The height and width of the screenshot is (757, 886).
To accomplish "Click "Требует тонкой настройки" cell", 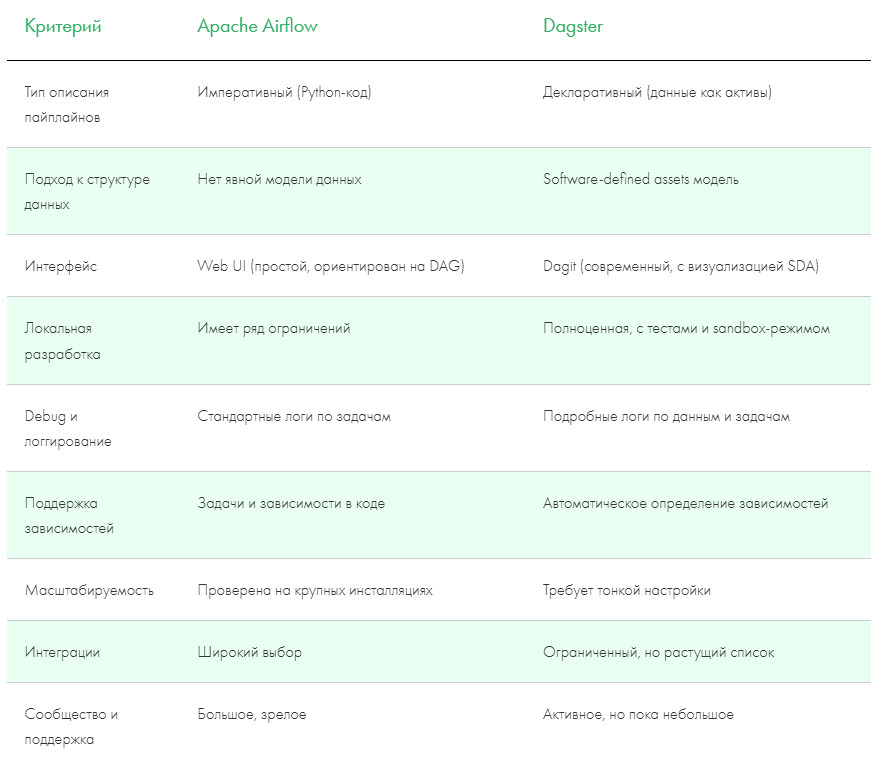I will 627,590.
